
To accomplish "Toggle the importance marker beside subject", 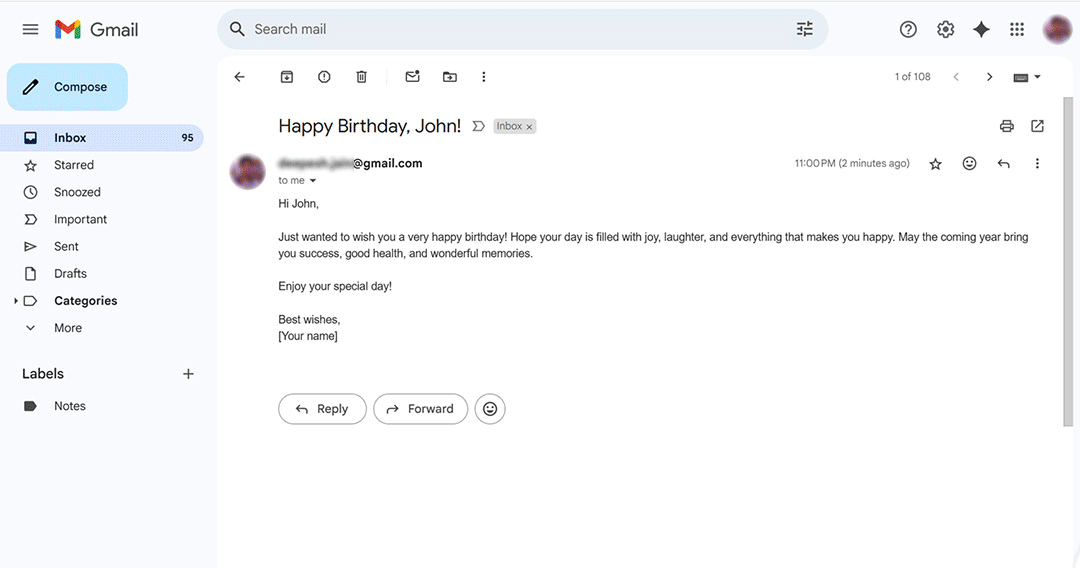I will [x=478, y=126].
